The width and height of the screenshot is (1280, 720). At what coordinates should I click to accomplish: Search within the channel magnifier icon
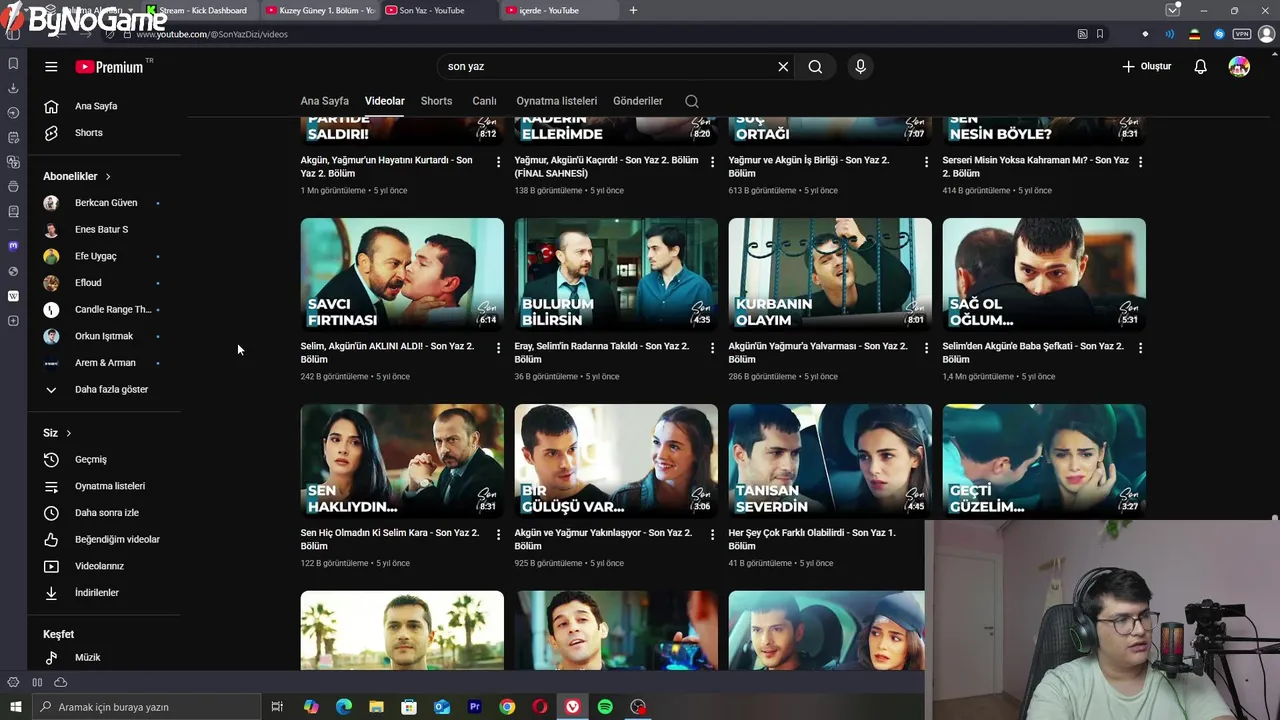point(692,101)
